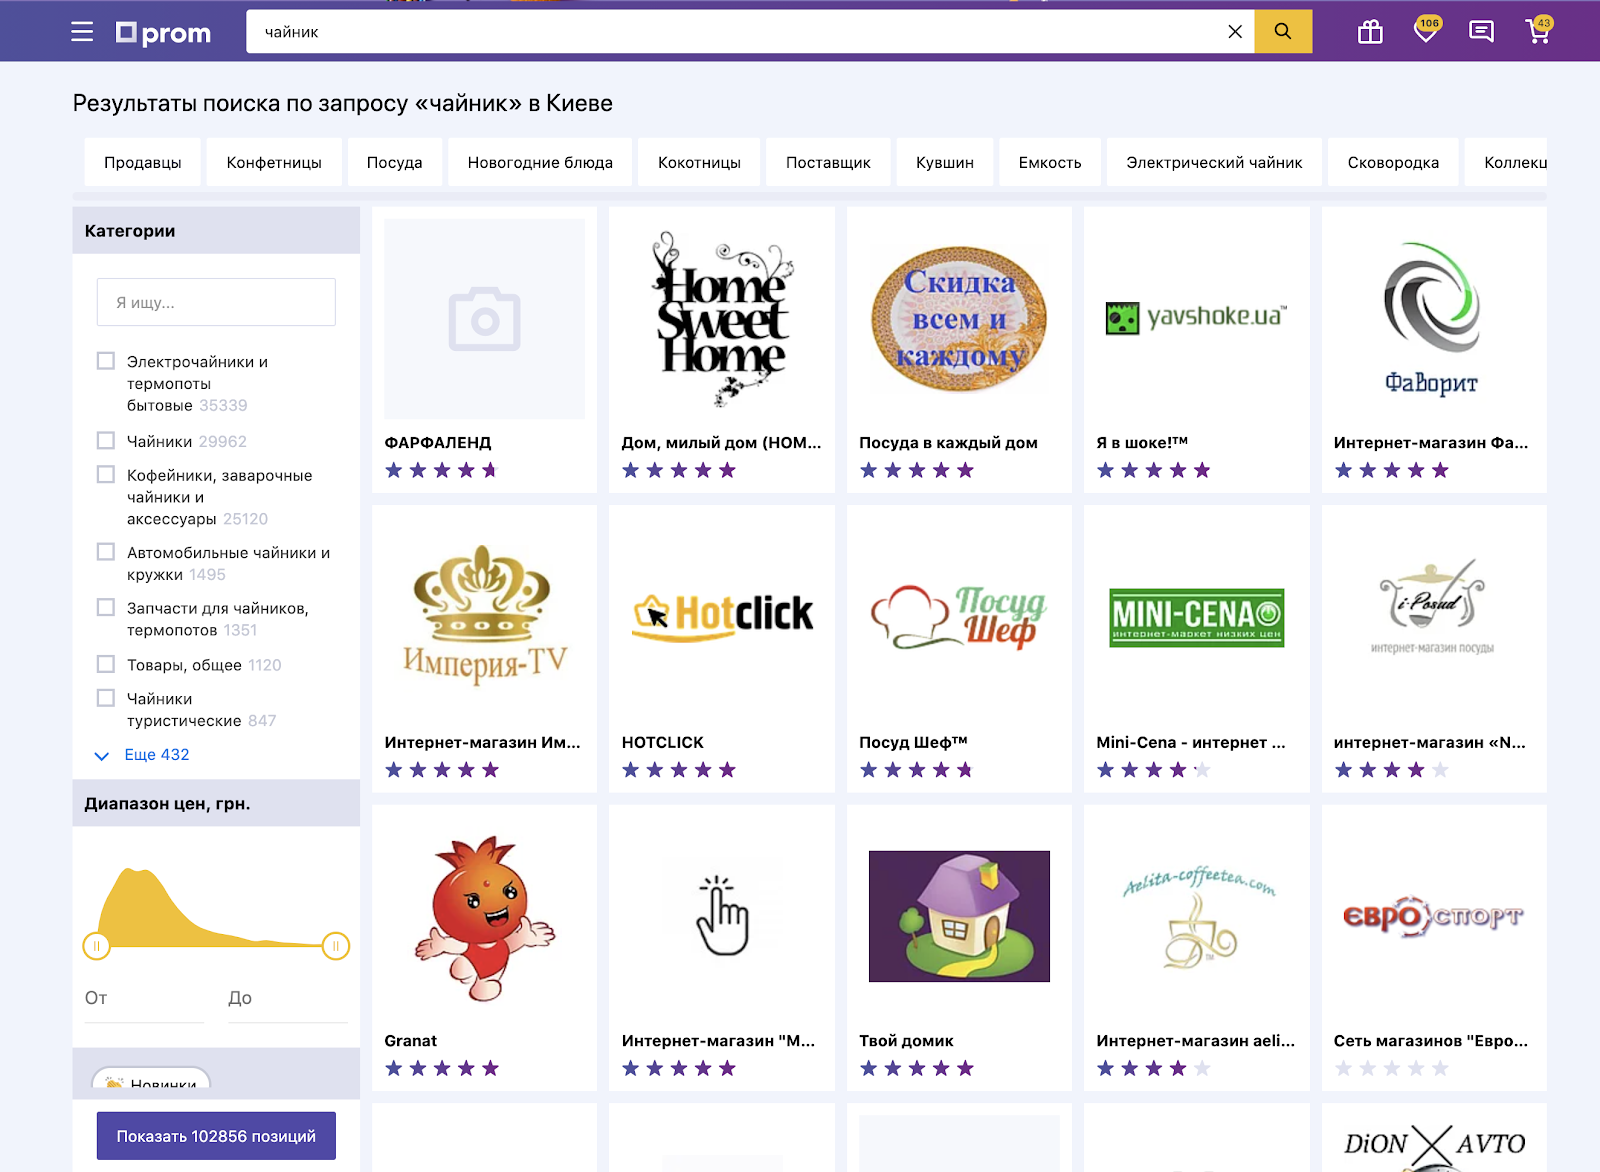Click the MINI-CENA green logo
Image resolution: width=1600 pixels, height=1172 pixels.
point(1196,617)
